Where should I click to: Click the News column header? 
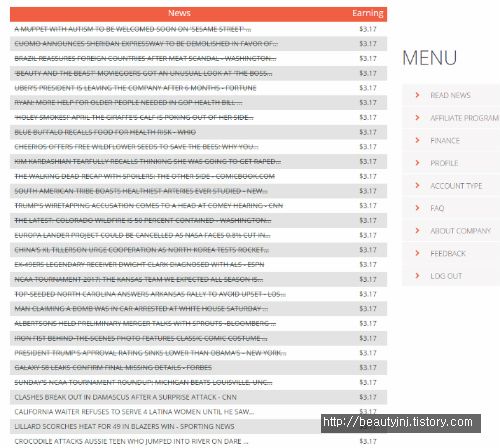[x=179, y=13]
